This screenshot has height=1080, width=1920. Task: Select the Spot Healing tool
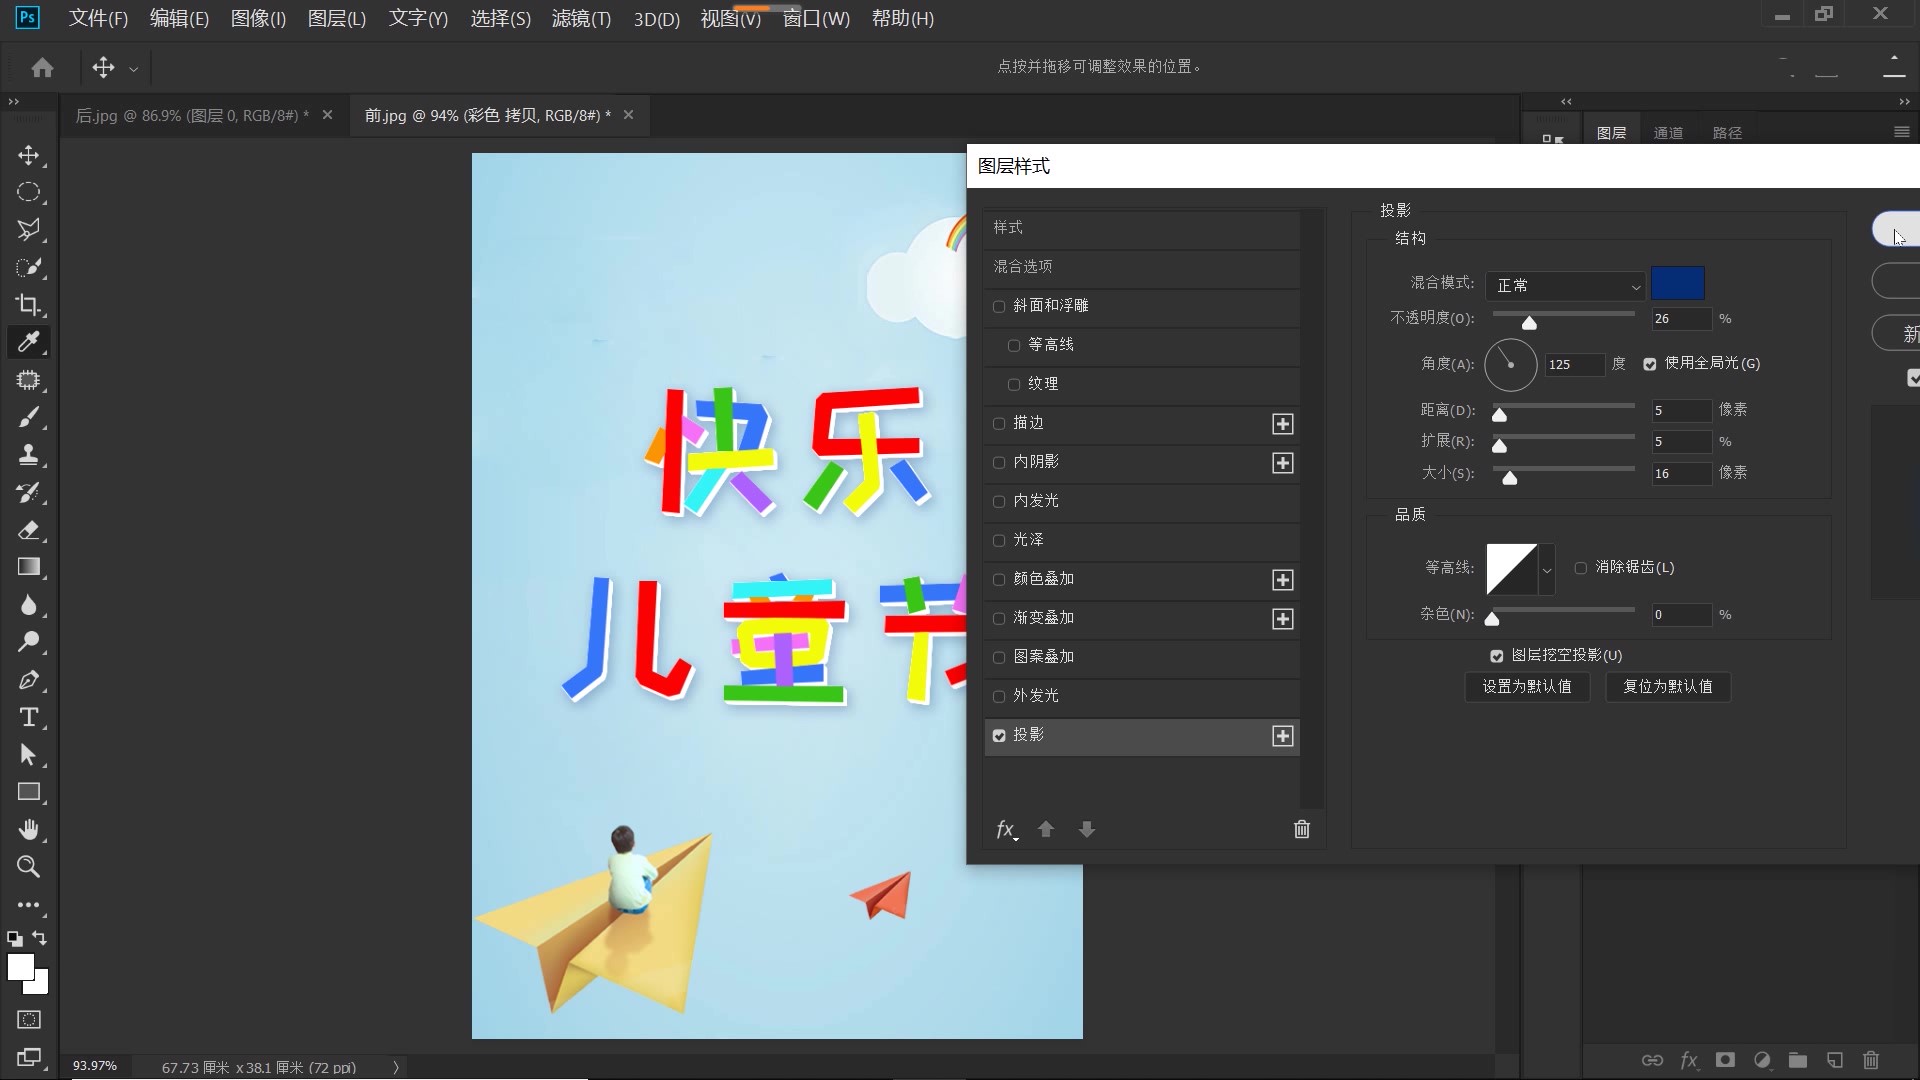28,380
